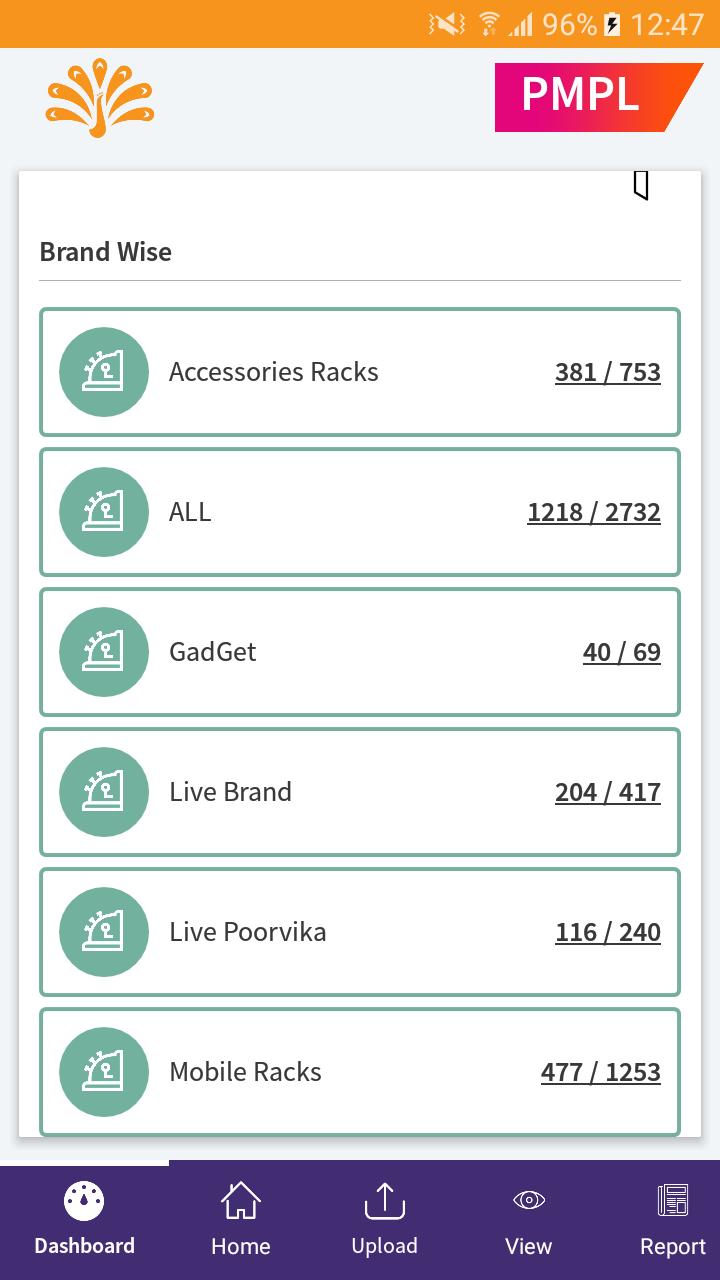The height and width of the screenshot is (1280, 720).
Task: Go to the Upload tab
Action: 384,1220
